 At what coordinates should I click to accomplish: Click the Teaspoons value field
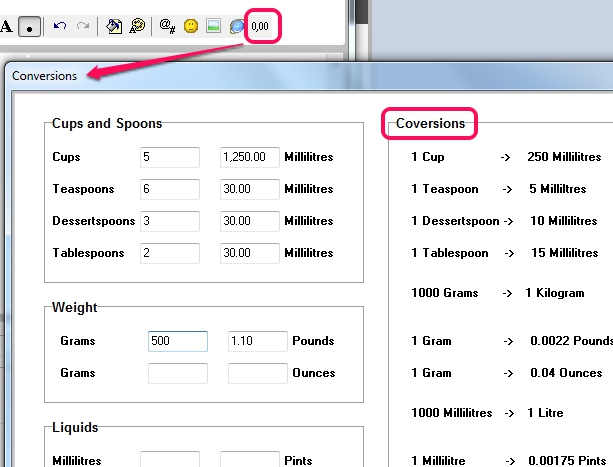tap(170, 189)
